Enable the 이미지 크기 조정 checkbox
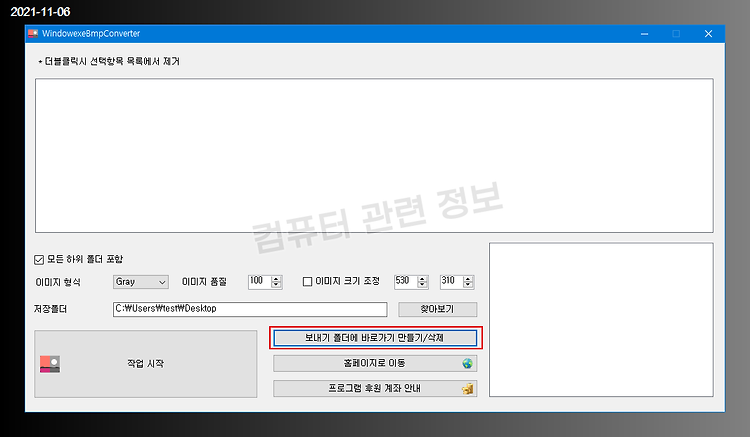Image resolution: width=750 pixels, height=437 pixels. pos(308,282)
